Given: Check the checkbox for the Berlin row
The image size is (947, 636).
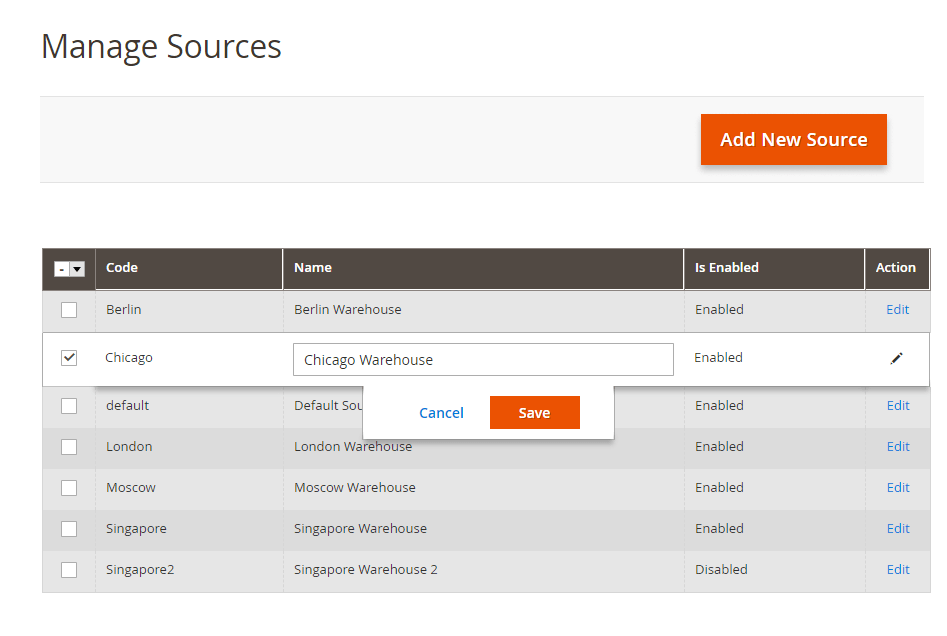Looking at the screenshot, I should pyautogui.click(x=68, y=310).
